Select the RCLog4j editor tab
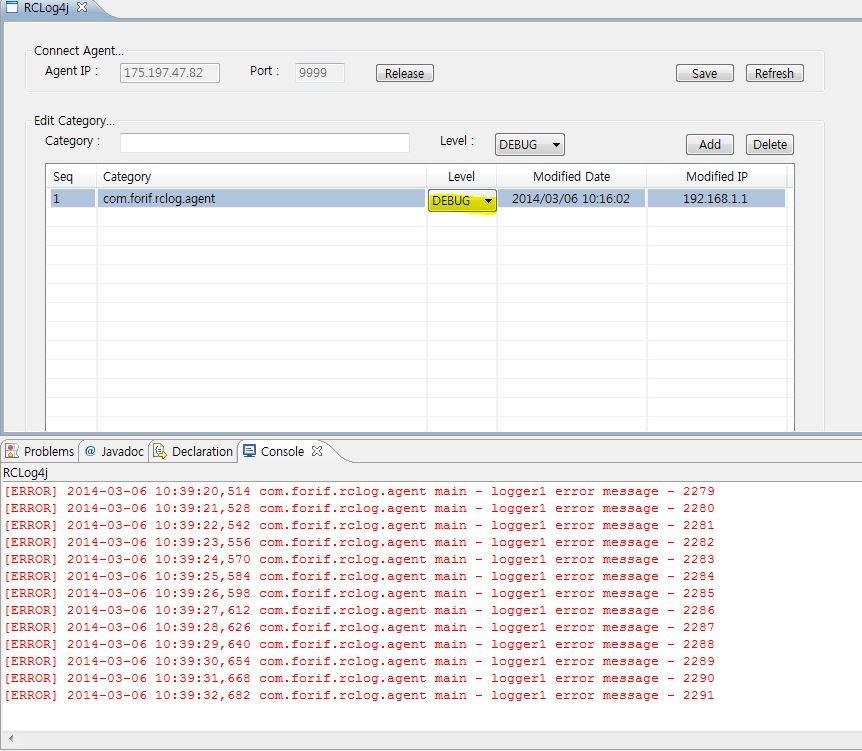Screen dimensions: 862x751 46,8
